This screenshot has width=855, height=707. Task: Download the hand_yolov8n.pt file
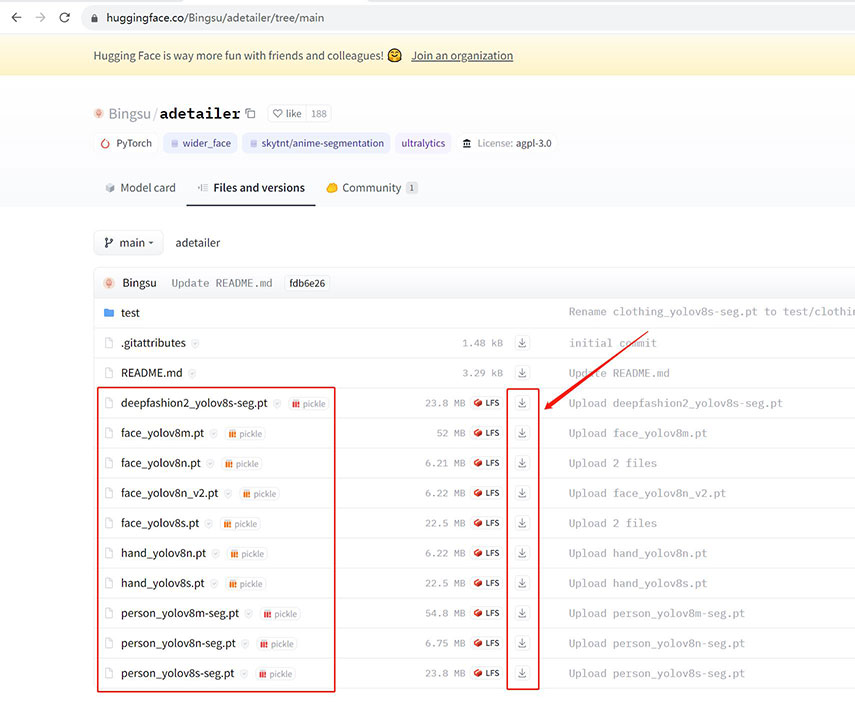tap(522, 553)
